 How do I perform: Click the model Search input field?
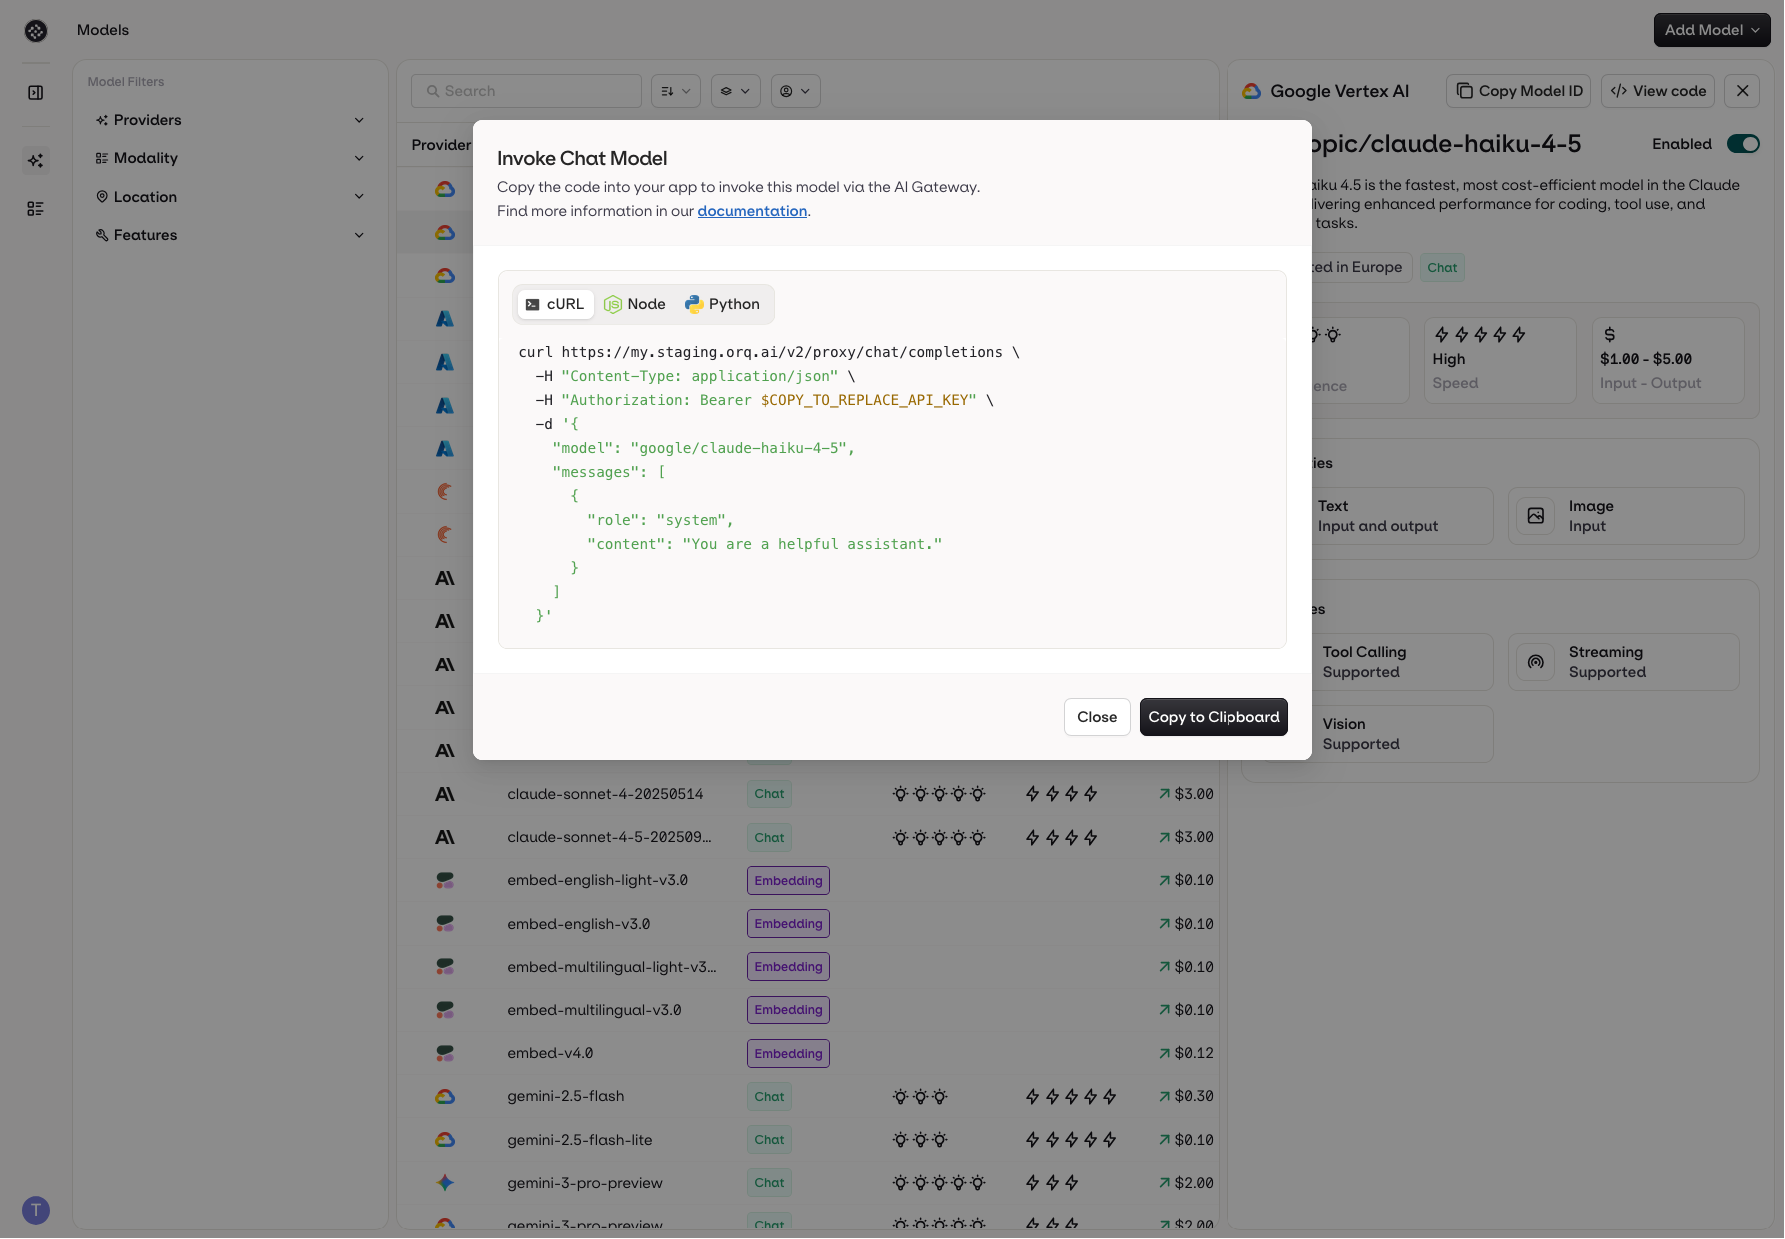point(526,91)
